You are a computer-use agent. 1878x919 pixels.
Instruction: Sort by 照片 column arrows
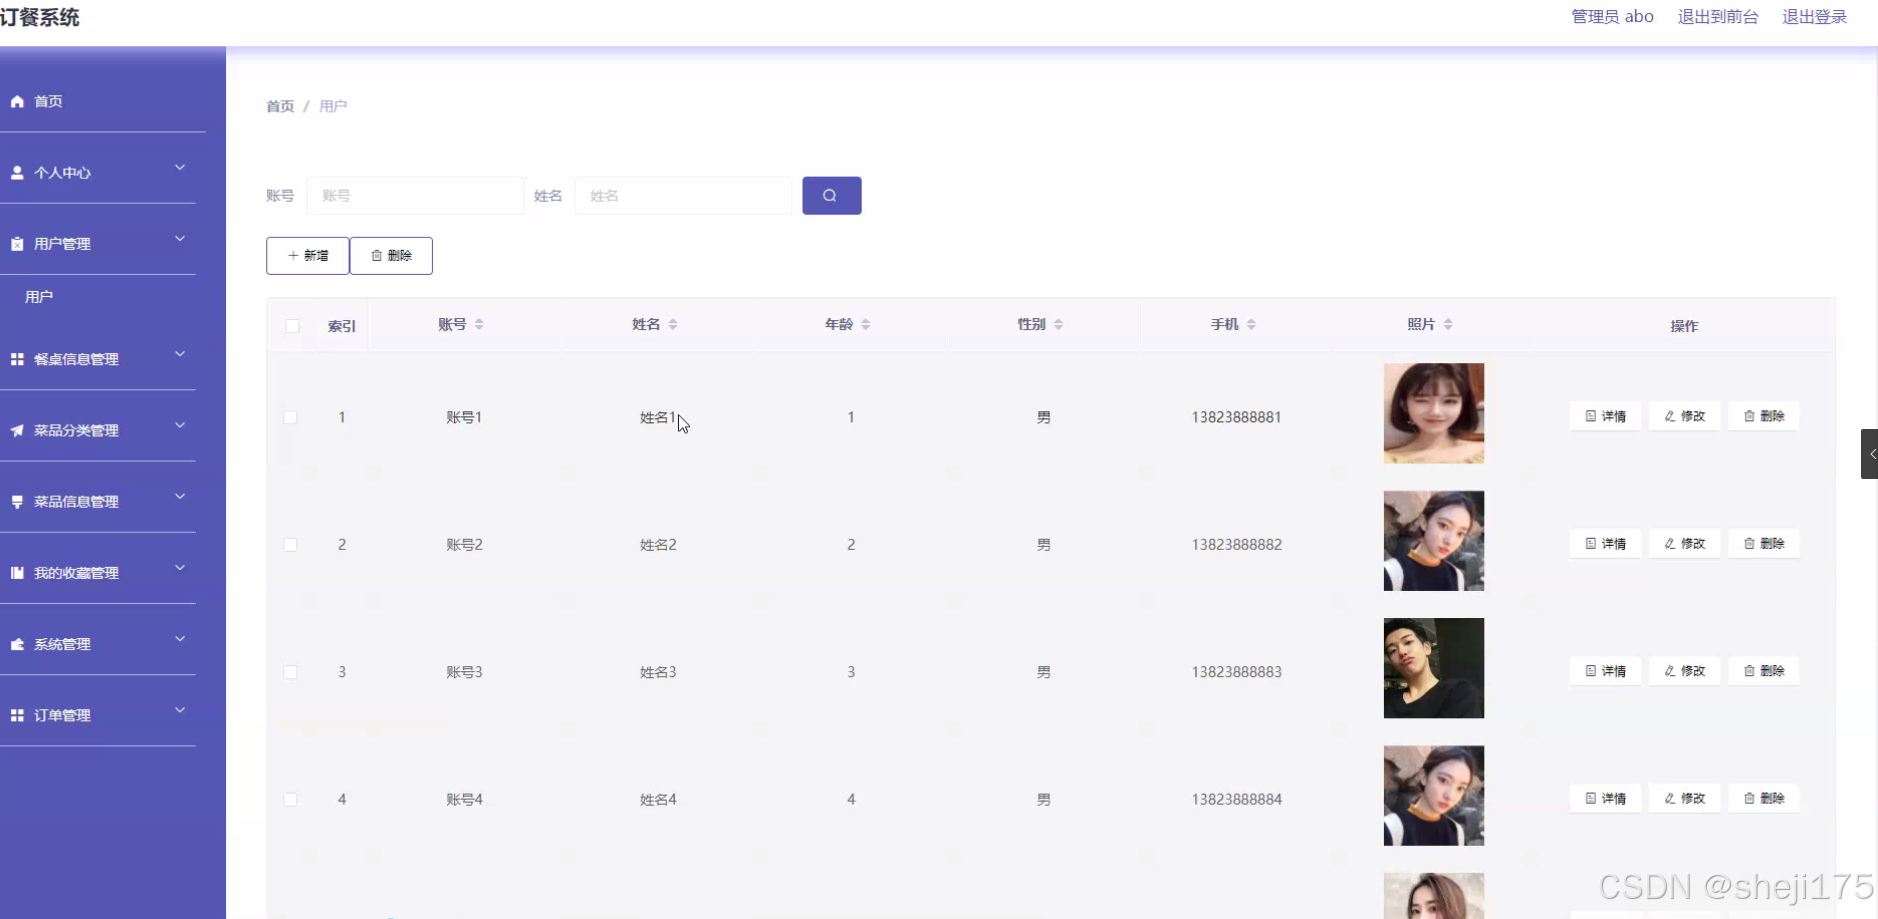point(1448,324)
